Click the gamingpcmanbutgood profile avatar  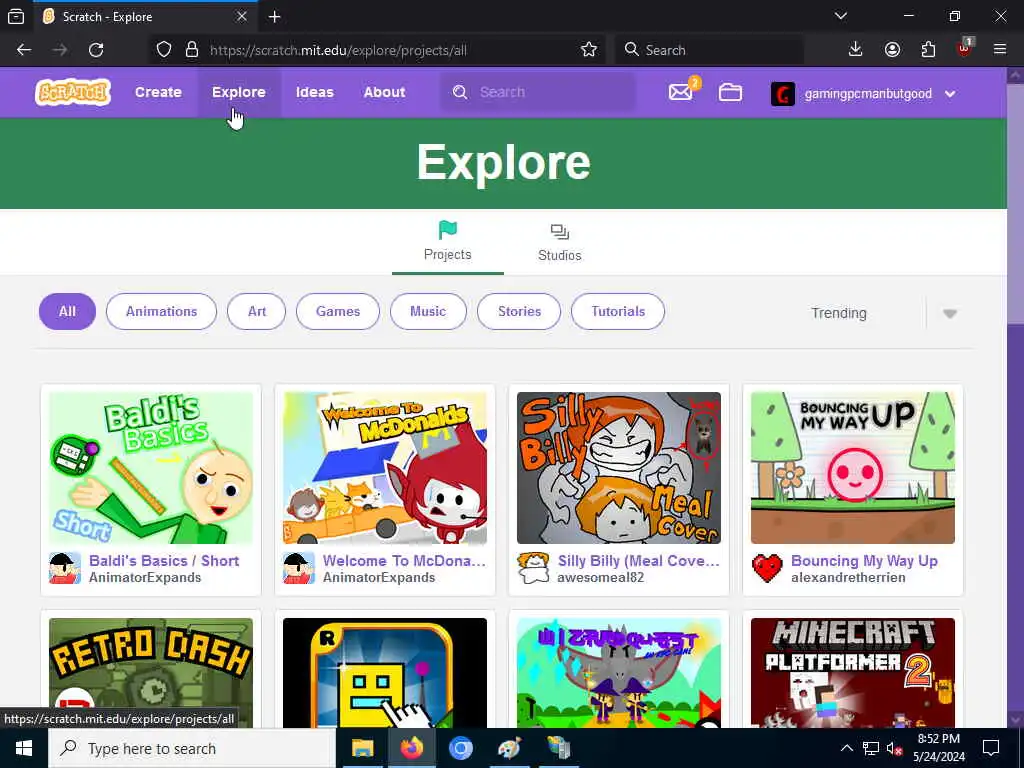(782, 93)
